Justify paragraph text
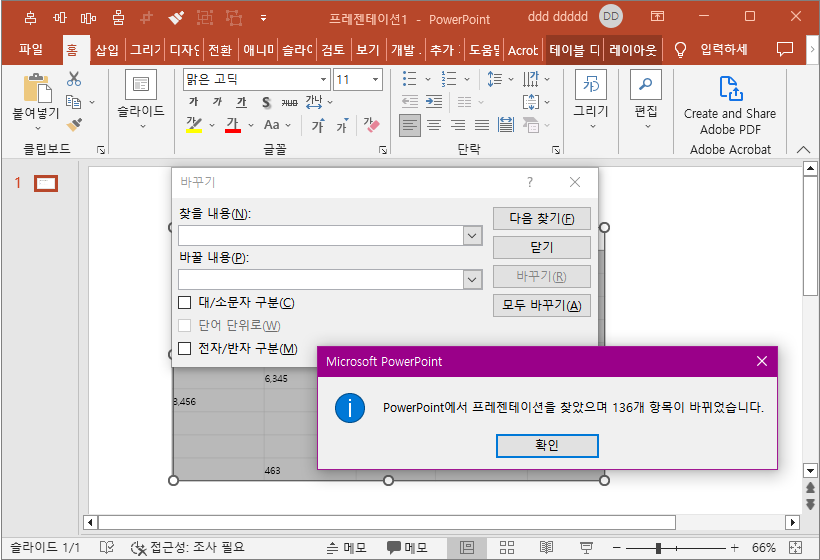Screen dimensions: 820x560 (x=482, y=125)
